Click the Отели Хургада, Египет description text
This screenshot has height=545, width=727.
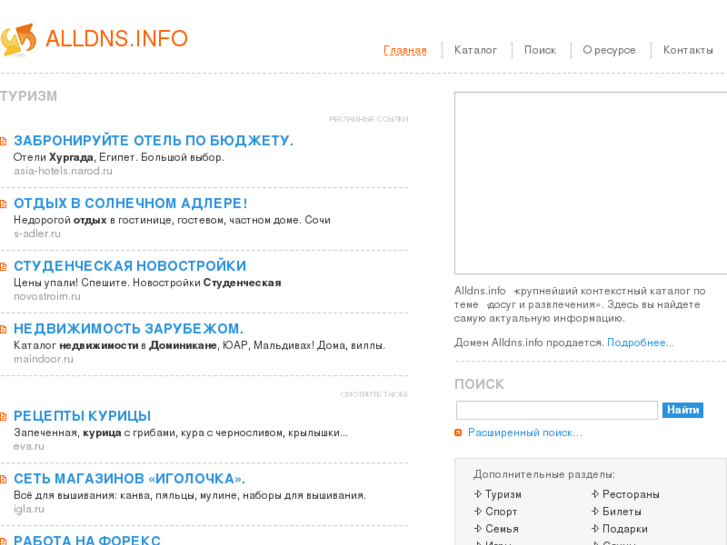tap(119, 157)
